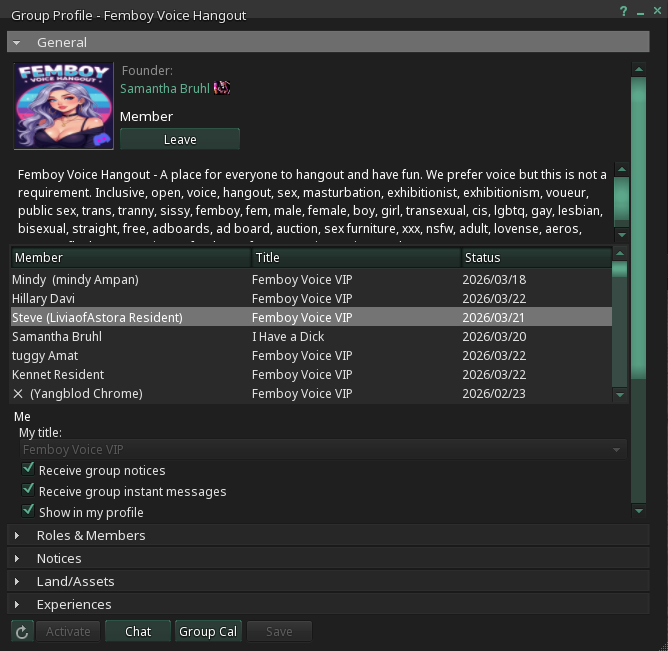
Task: Expand the Notices section
Action: [x=328, y=558]
